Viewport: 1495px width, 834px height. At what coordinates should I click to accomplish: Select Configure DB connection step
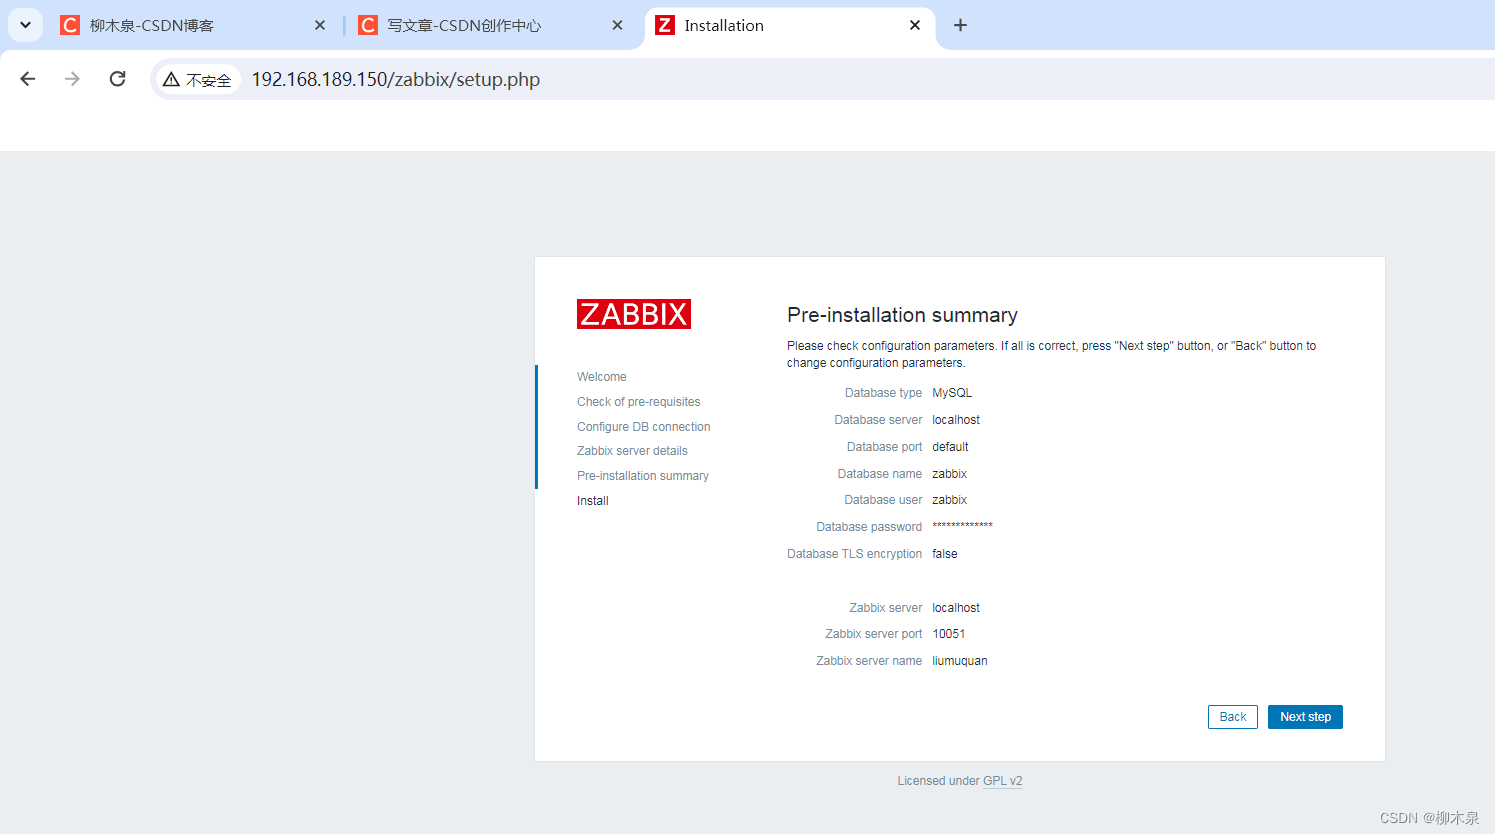click(643, 427)
